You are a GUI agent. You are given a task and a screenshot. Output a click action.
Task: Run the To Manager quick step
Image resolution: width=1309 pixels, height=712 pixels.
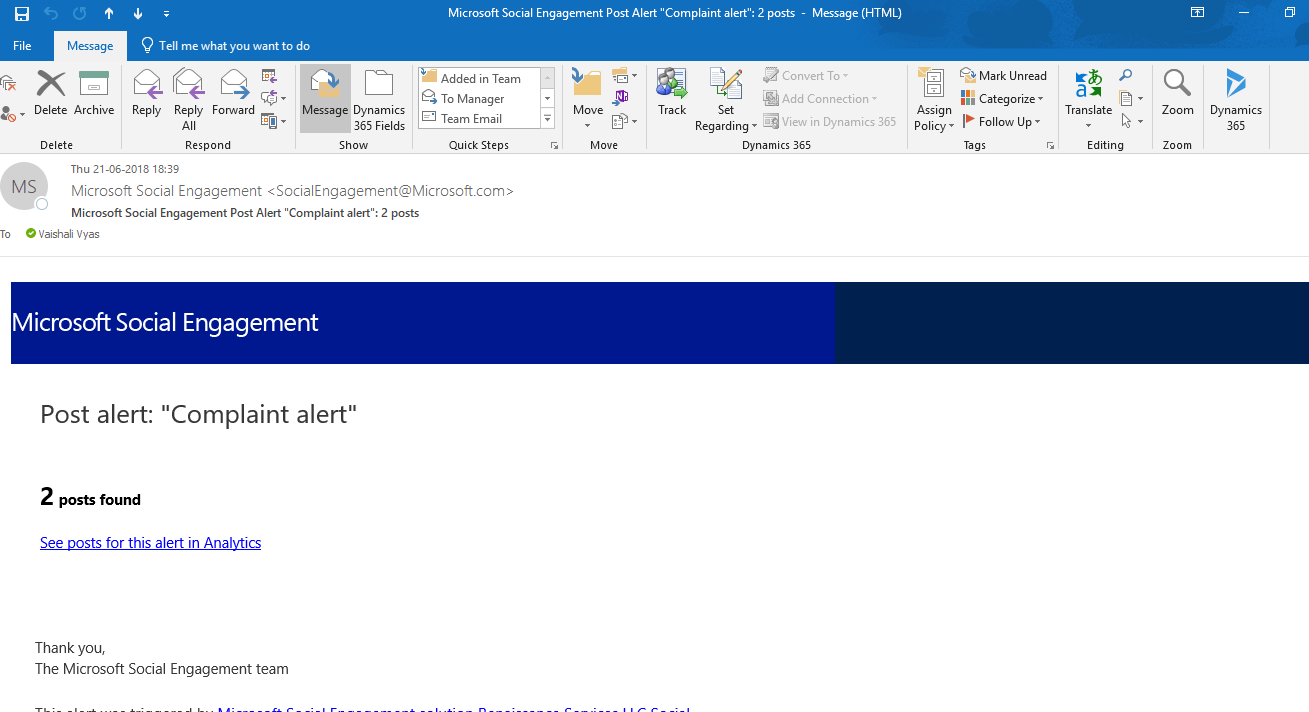pos(480,98)
